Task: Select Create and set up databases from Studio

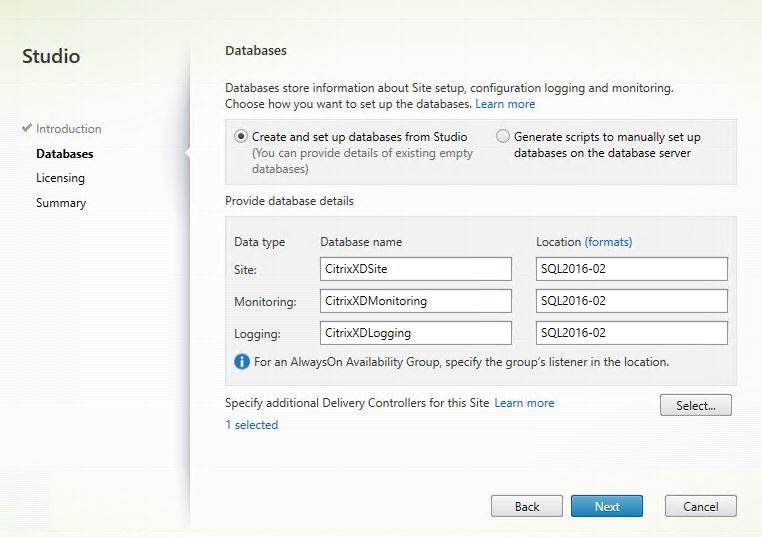Action: click(x=241, y=137)
